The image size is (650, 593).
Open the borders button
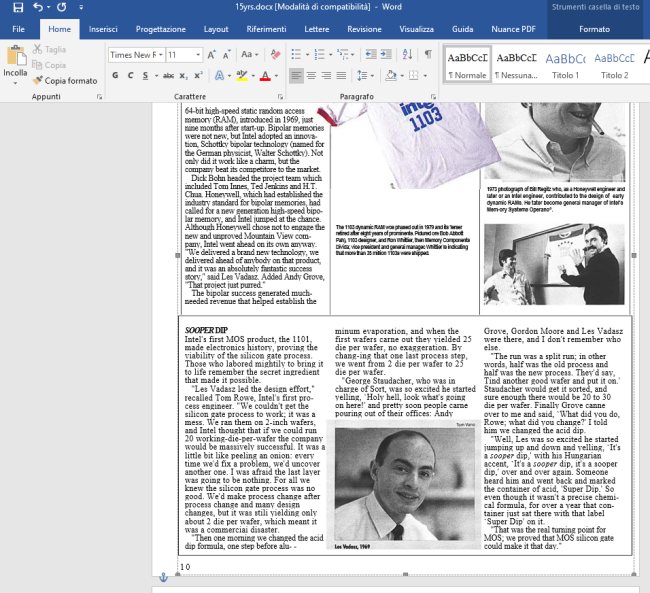[414, 75]
